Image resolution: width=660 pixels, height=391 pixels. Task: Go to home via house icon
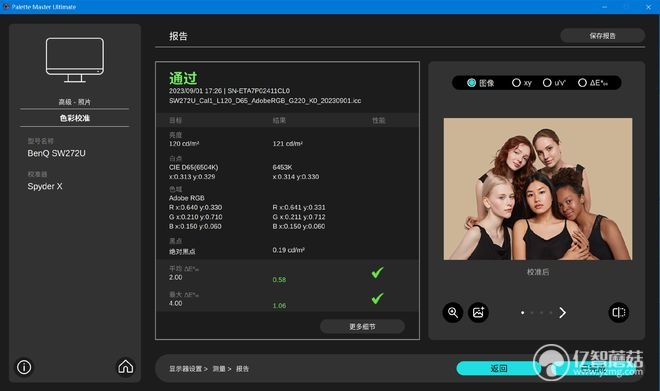(x=125, y=367)
